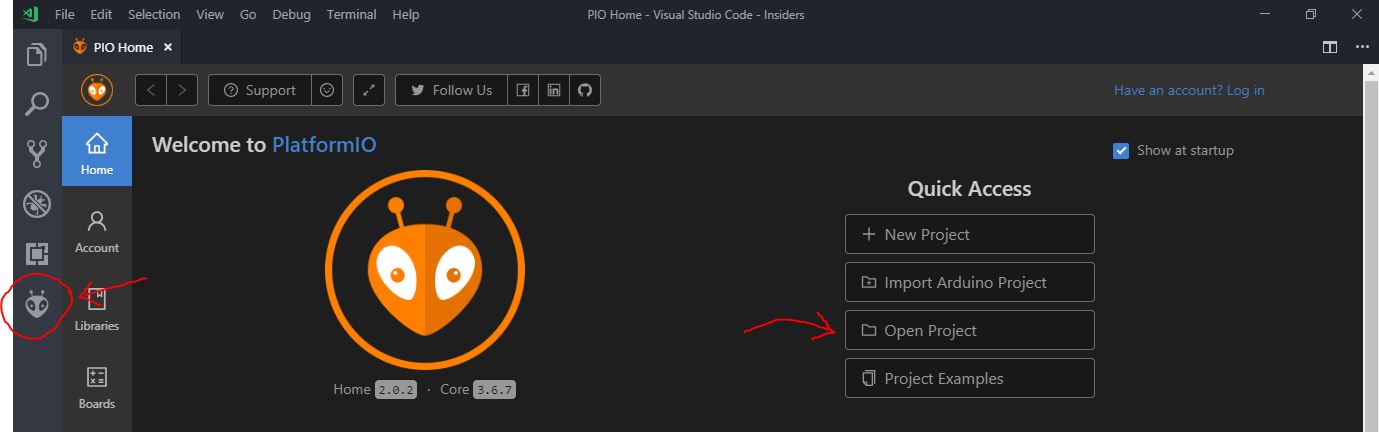The height and width of the screenshot is (432, 1379).
Task: Click the PlatformIO logo in PIO toolbar
Action: coord(97,90)
